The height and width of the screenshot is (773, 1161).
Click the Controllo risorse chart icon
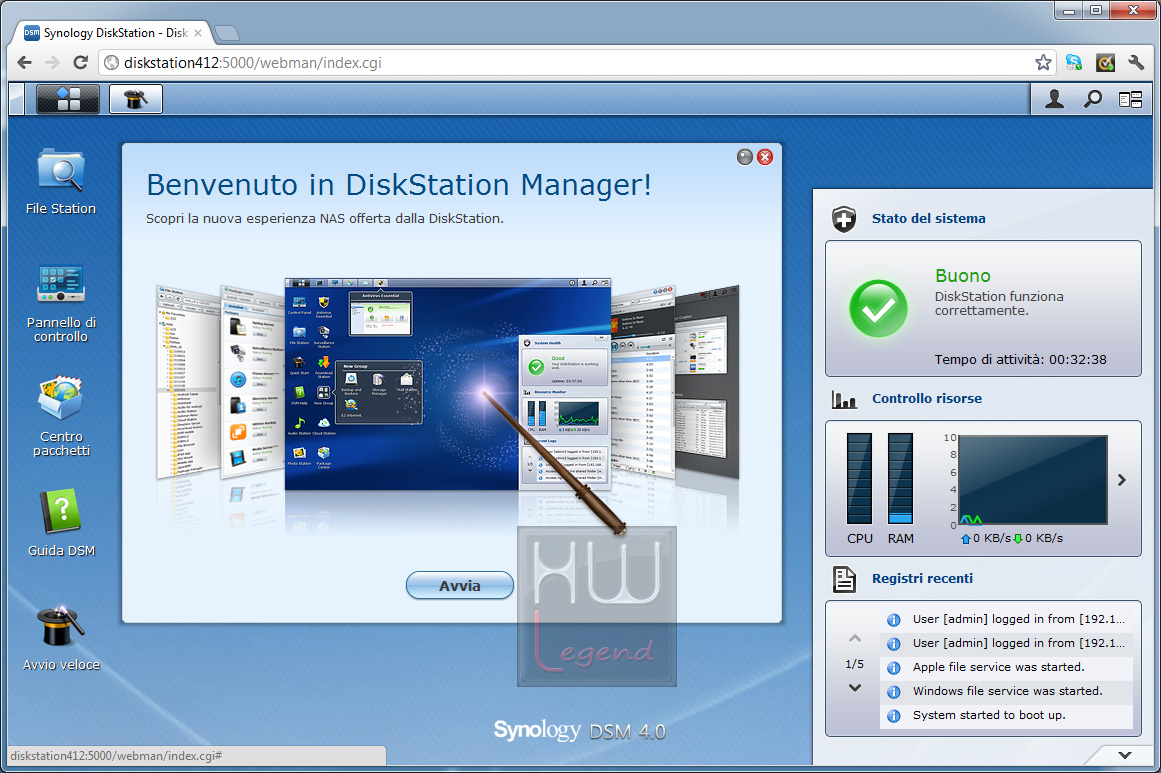point(844,400)
